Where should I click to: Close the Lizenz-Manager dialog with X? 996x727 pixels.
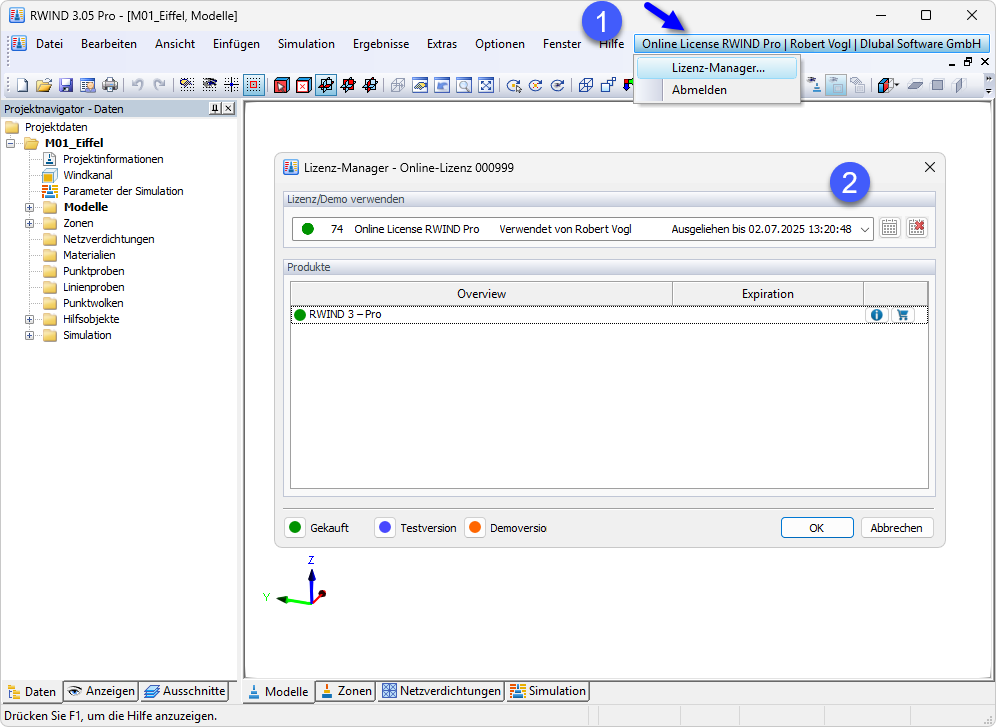click(930, 168)
